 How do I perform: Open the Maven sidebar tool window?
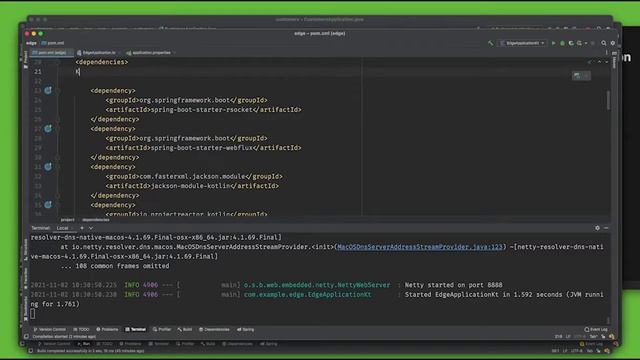point(614,61)
